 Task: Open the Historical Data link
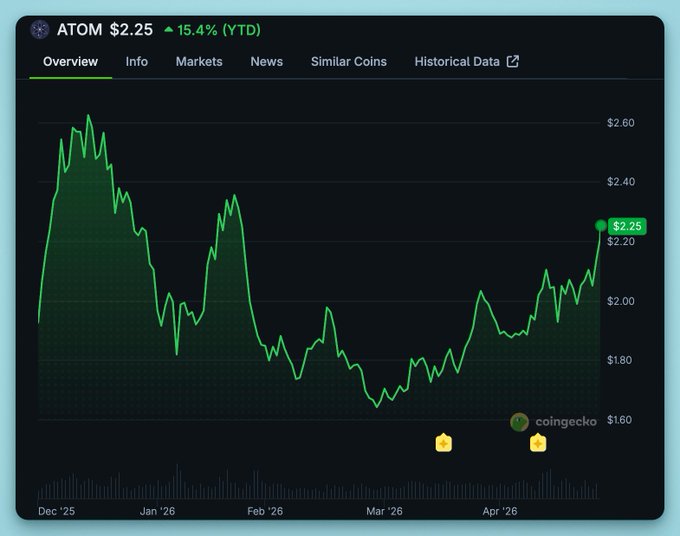click(x=467, y=62)
